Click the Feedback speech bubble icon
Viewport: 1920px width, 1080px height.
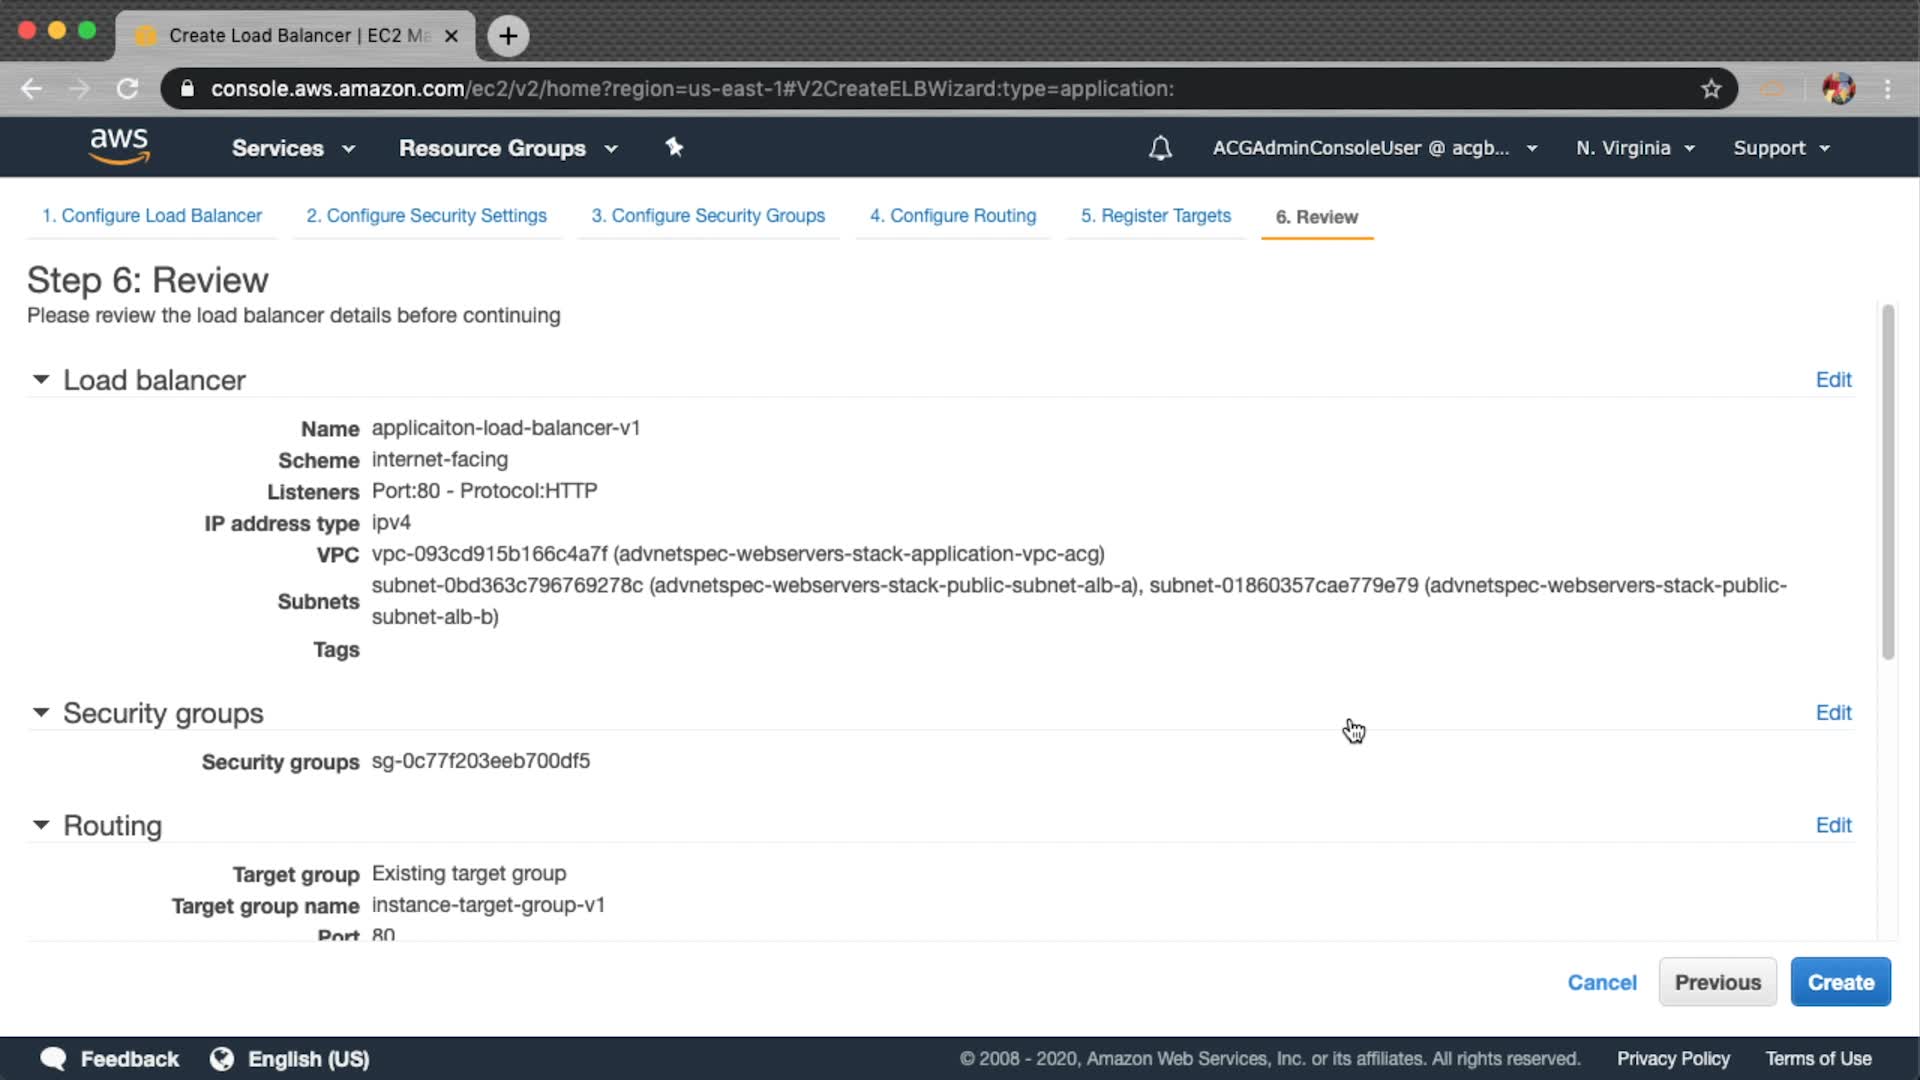[53, 1059]
